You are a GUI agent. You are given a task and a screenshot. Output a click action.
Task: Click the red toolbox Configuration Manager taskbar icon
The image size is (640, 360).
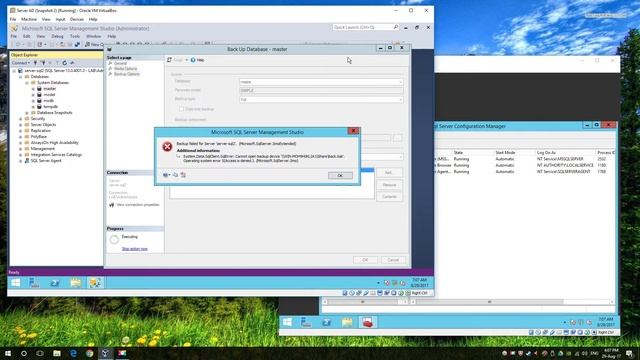367,322
